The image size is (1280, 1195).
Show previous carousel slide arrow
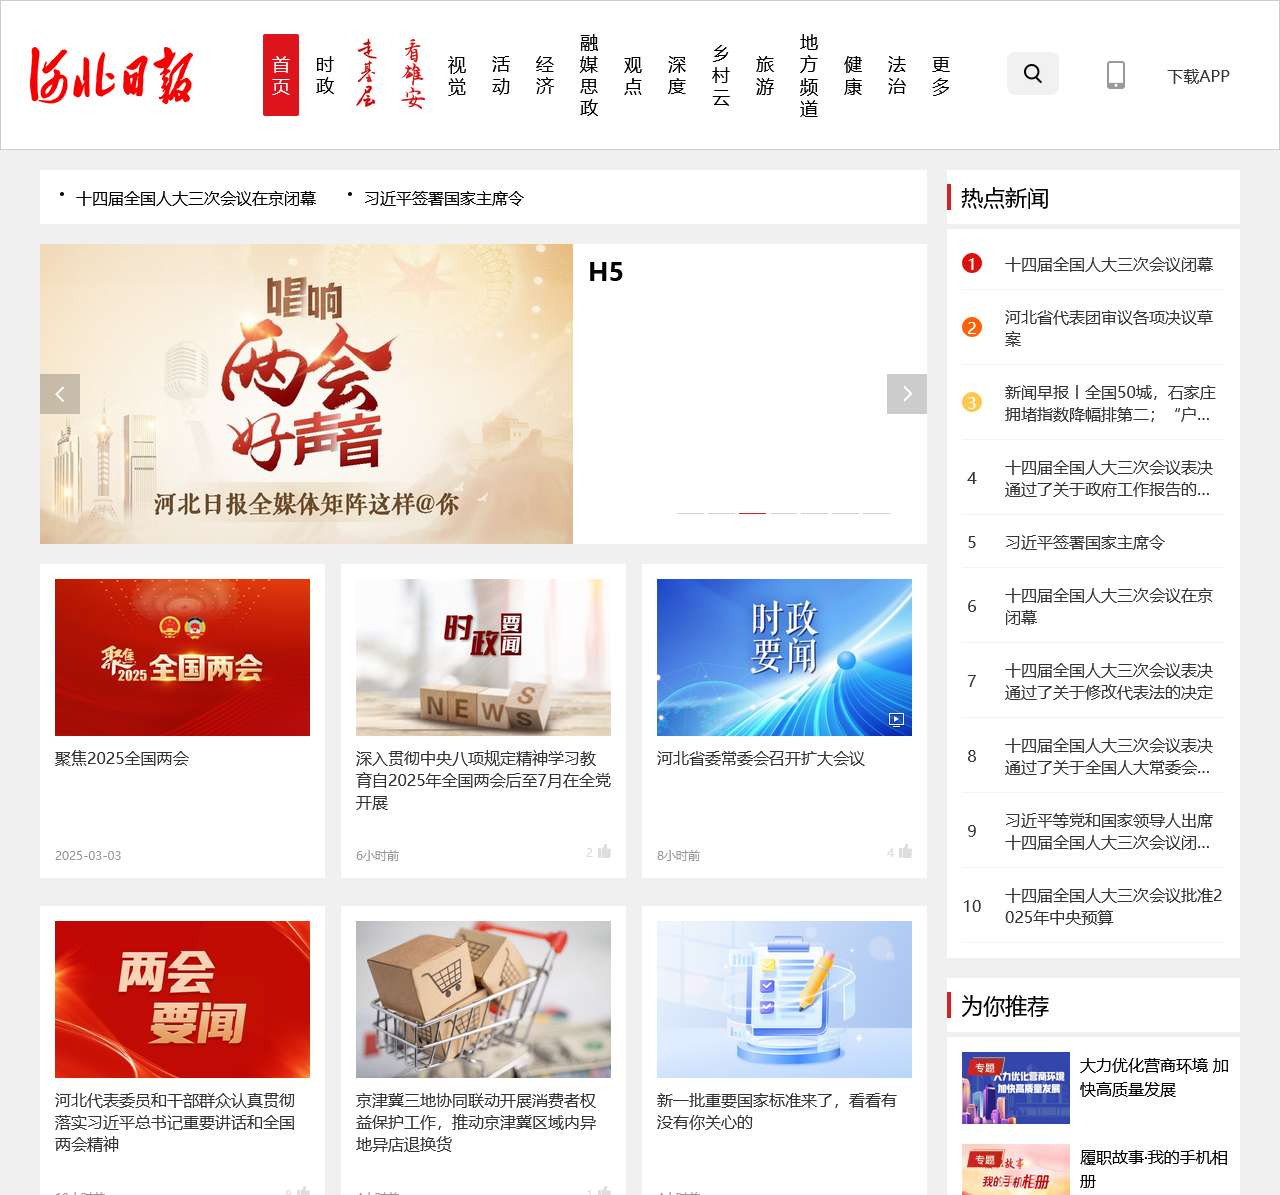60,394
